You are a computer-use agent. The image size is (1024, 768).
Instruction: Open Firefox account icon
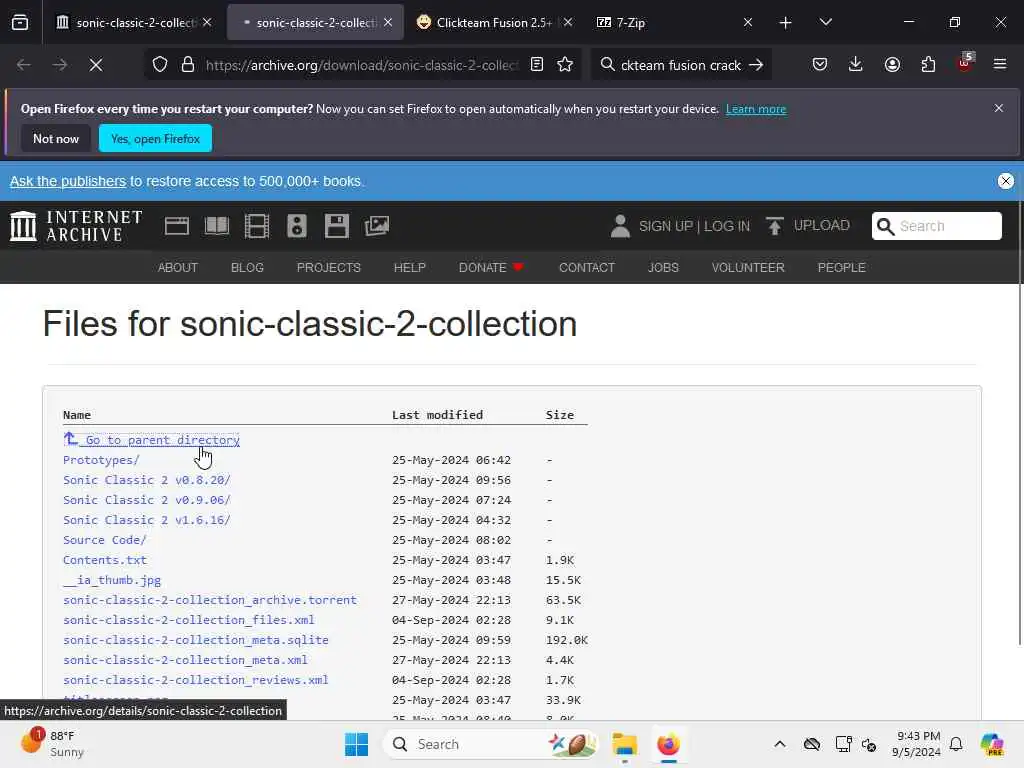pos(892,64)
